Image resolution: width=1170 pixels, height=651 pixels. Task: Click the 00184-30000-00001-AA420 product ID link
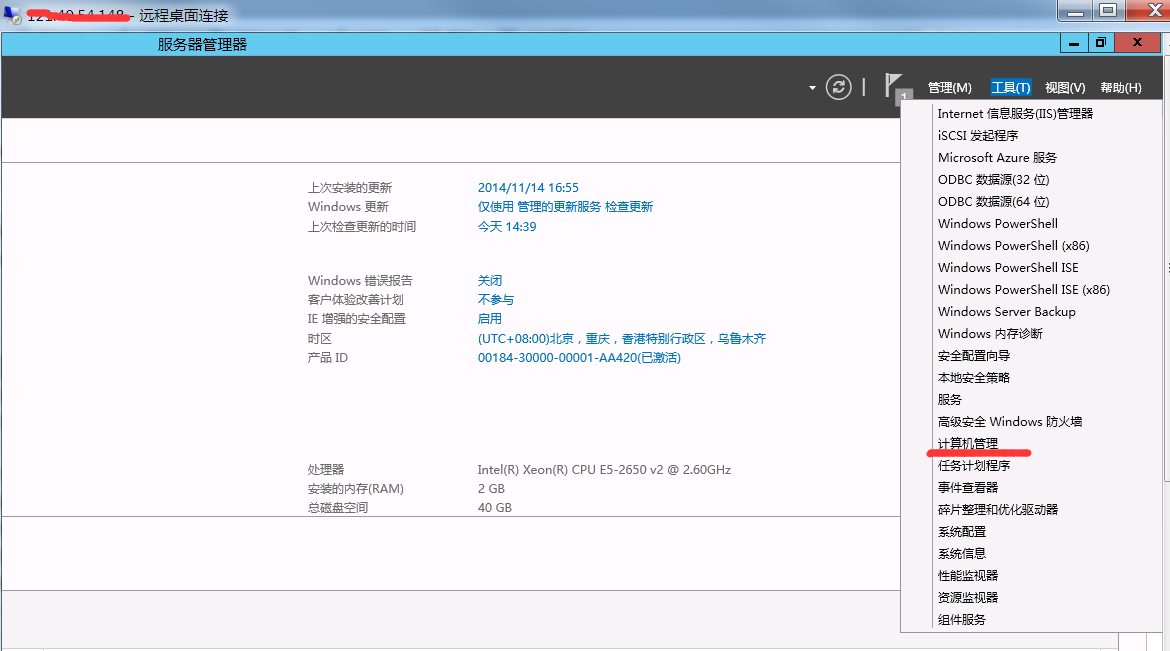pos(578,358)
